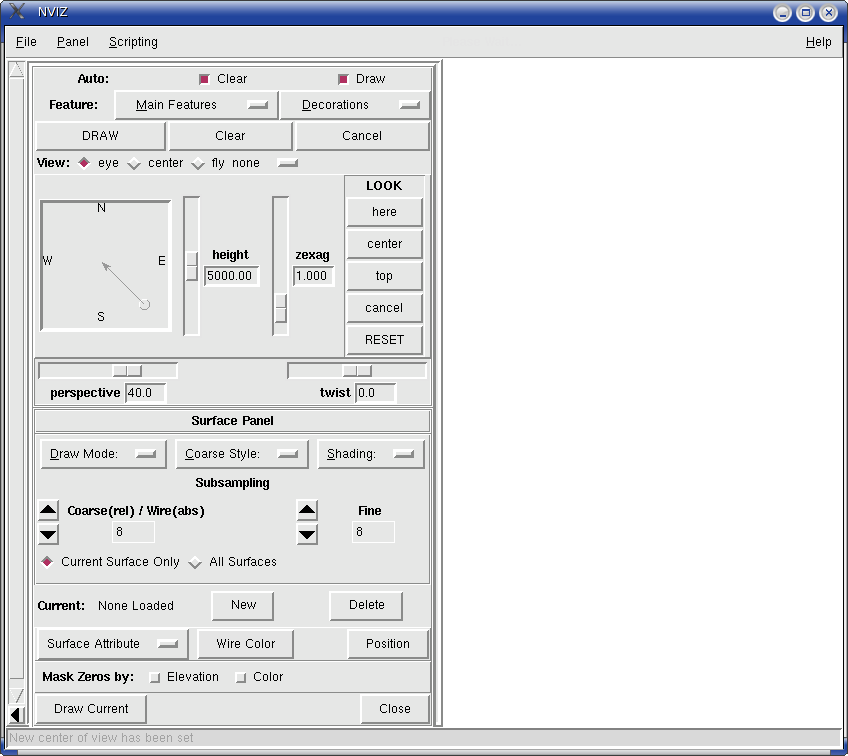The width and height of the screenshot is (848, 756).
Task: Open the Help menu
Action: click(x=818, y=42)
